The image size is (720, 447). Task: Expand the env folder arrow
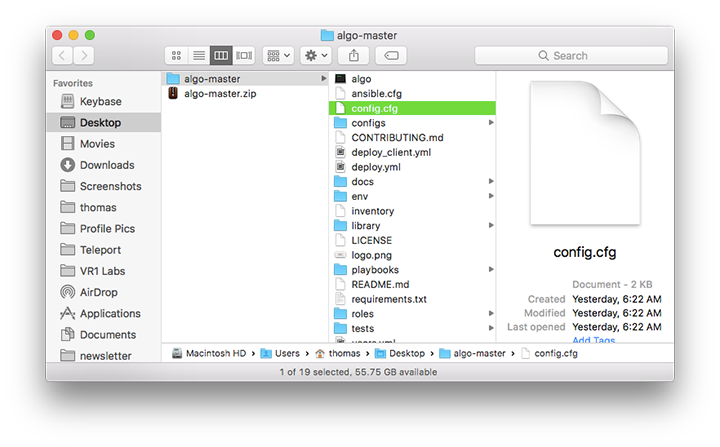click(x=491, y=196)
